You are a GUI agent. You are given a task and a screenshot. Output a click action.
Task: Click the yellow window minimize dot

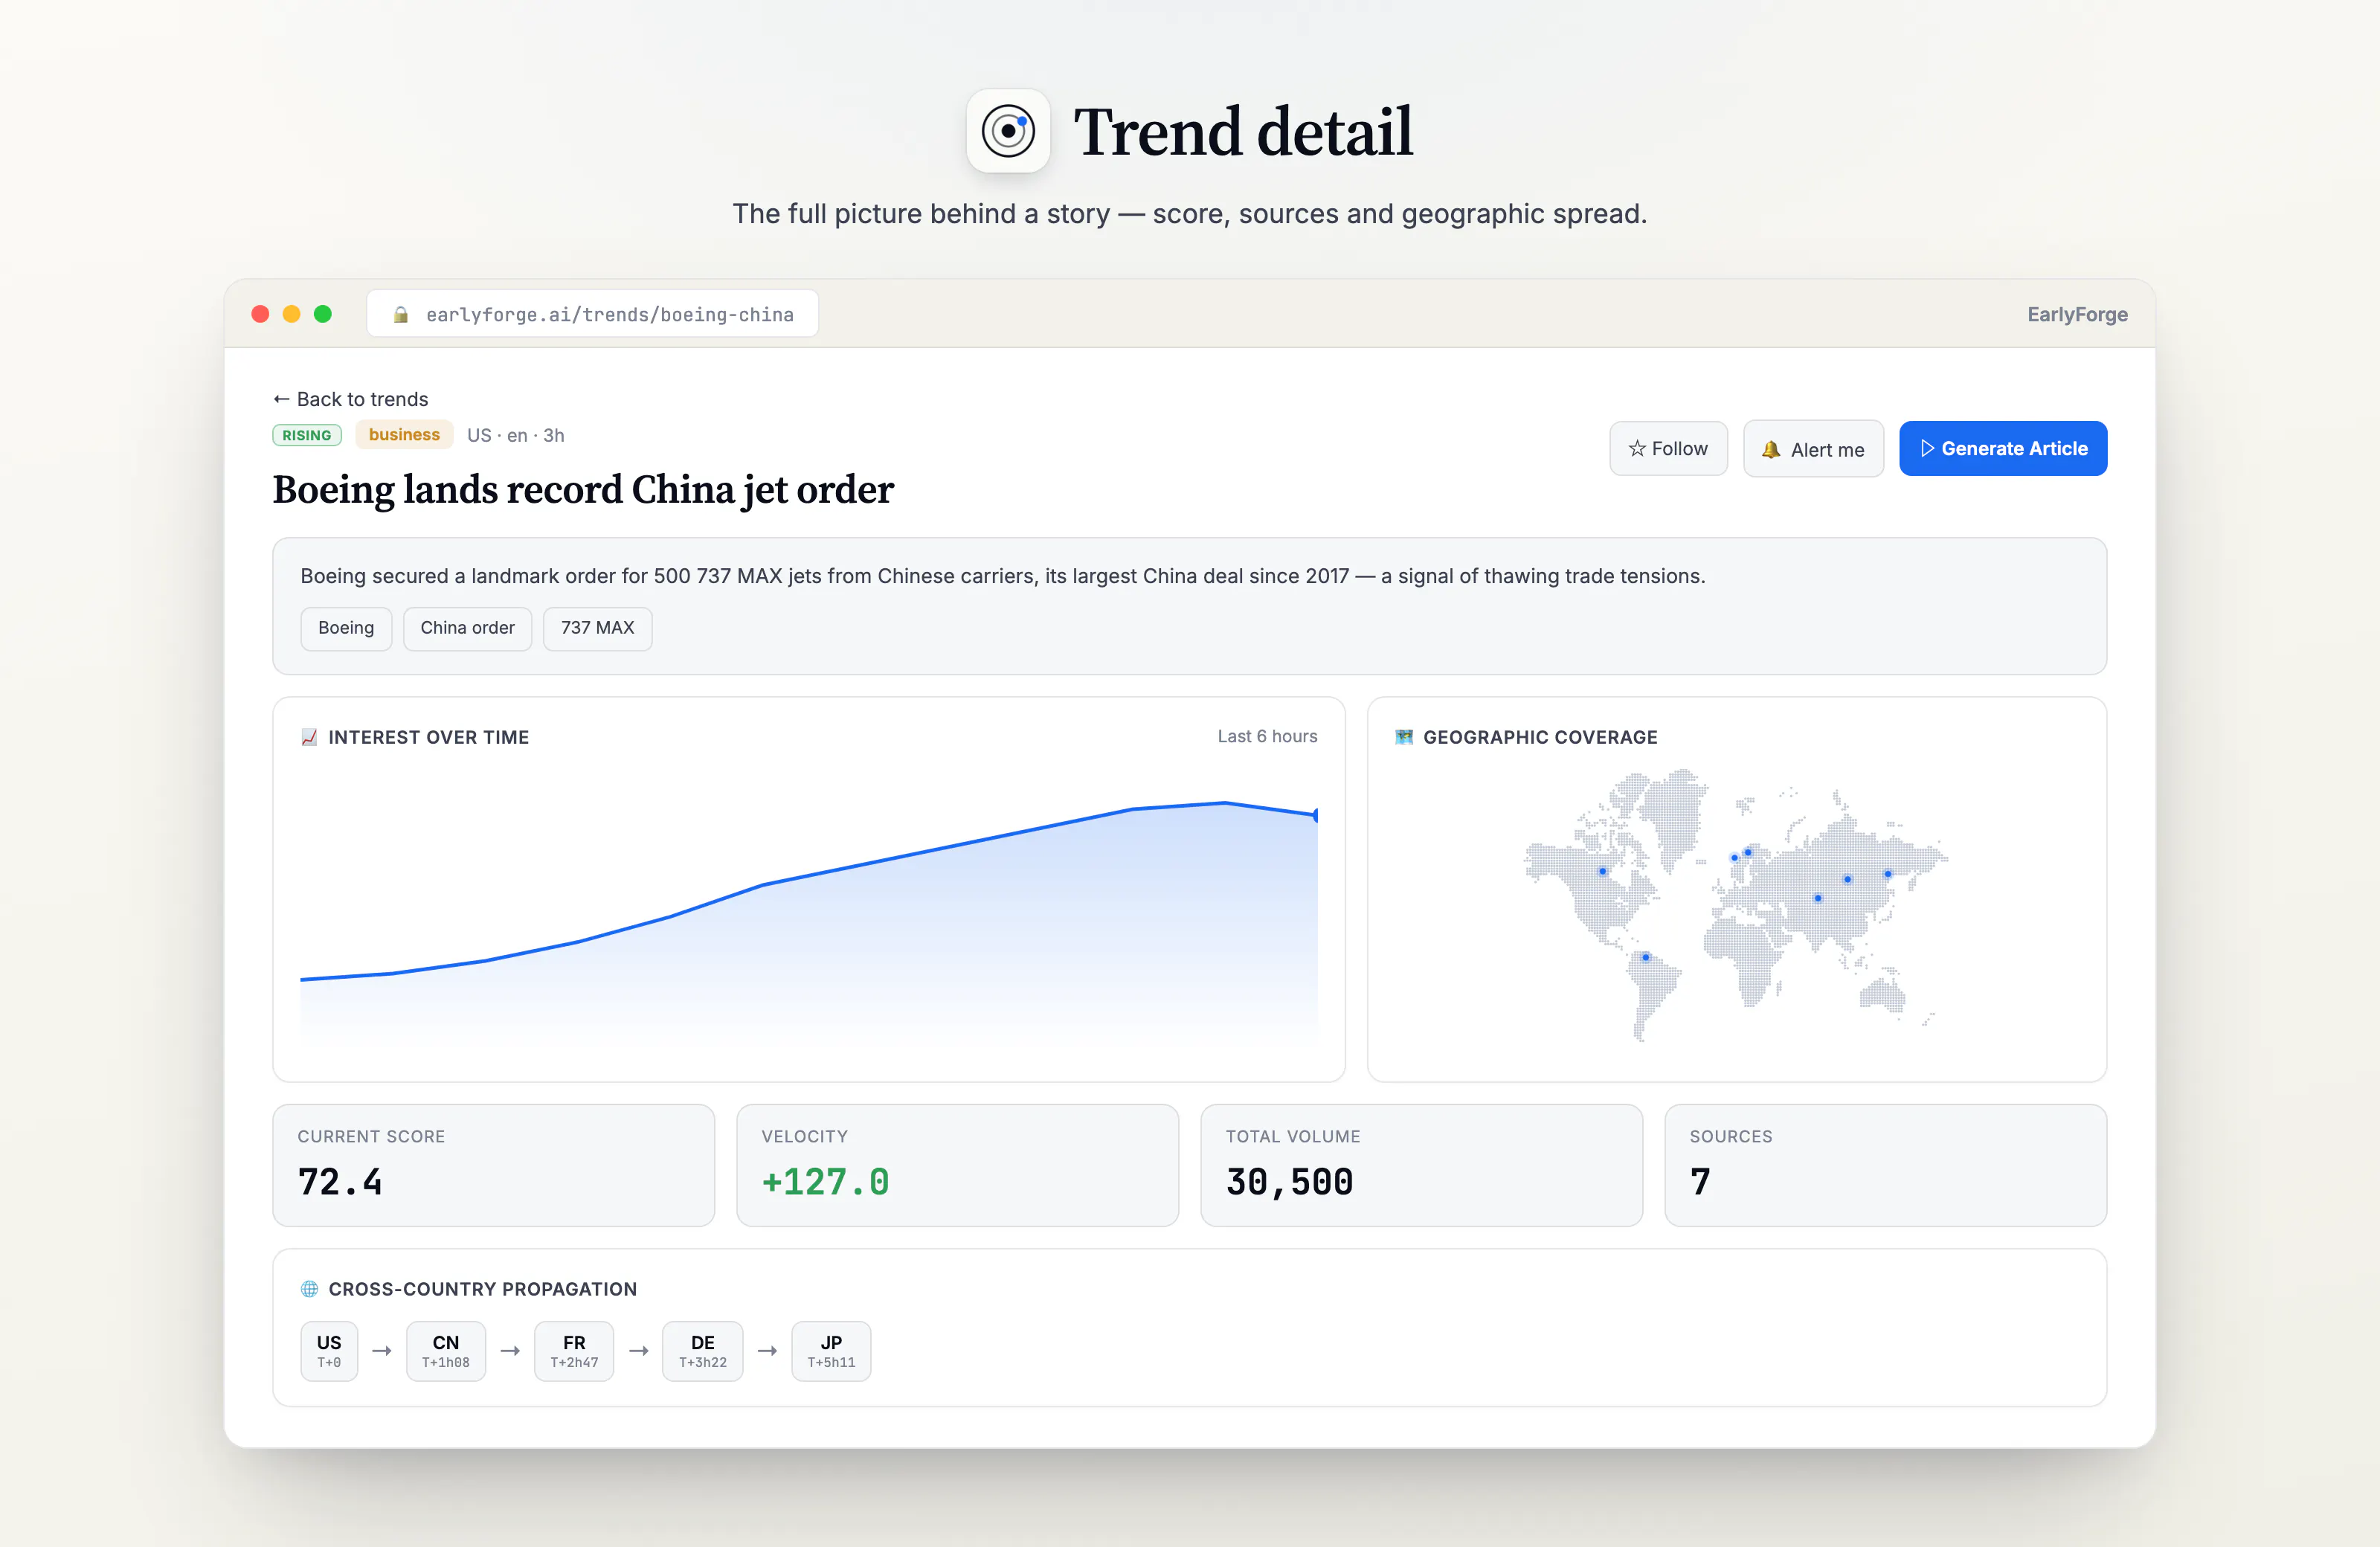[x=291, y=314]
